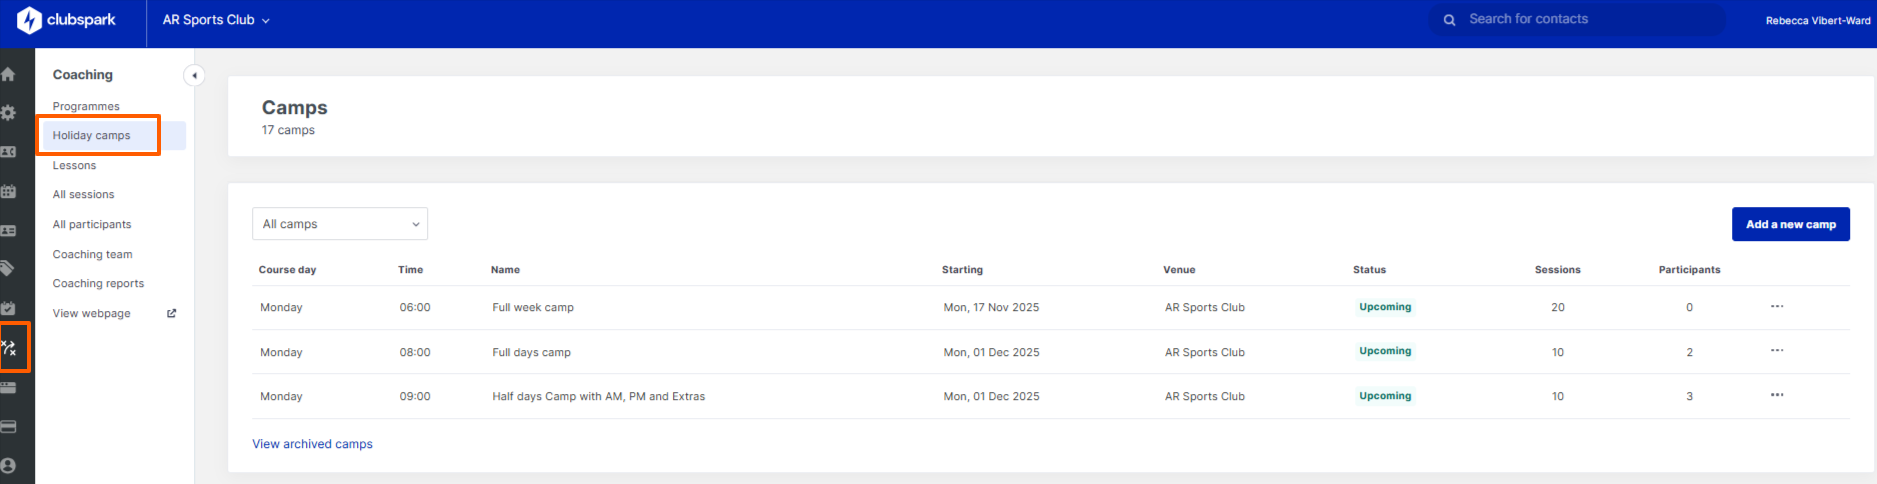Viewport: 1877px width, 484px height.
Task: Click the Camps page heading
Action: tap(294, 107)
